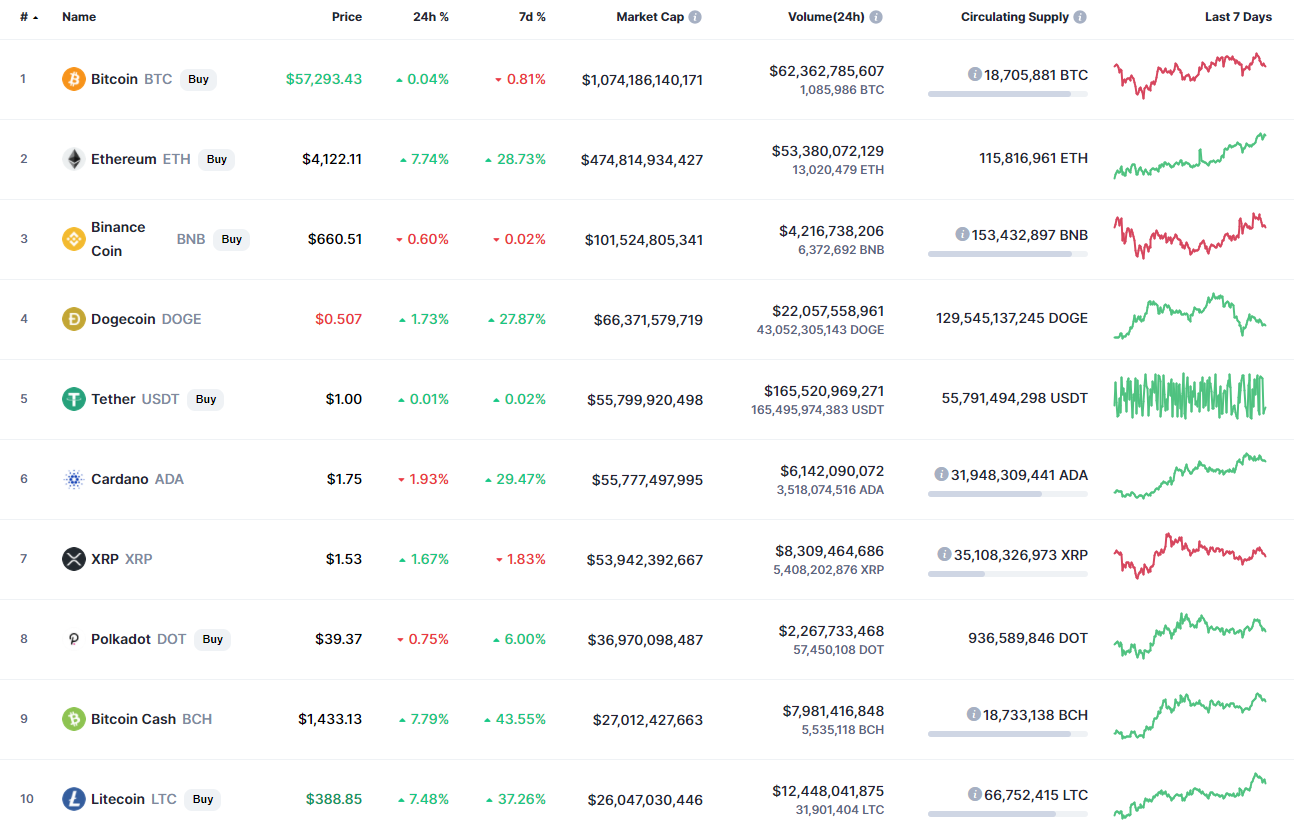The height and width of the screenshot is (837, 1294).
Task: Click XRP circulating supply progress bar
Action: (1008, 574)
